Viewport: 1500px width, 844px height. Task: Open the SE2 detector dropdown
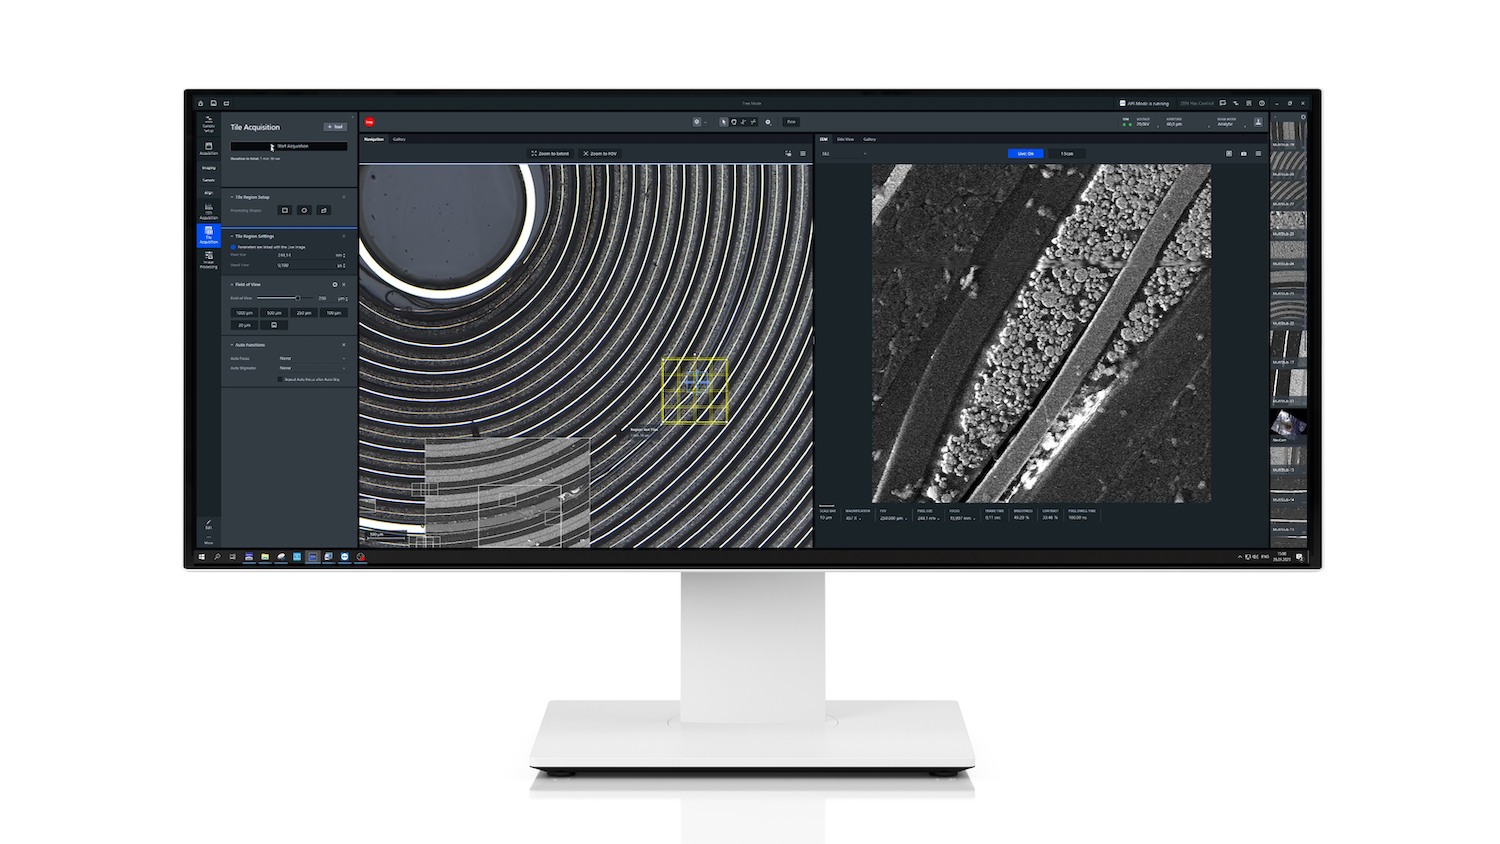click(x=845, y=153)
